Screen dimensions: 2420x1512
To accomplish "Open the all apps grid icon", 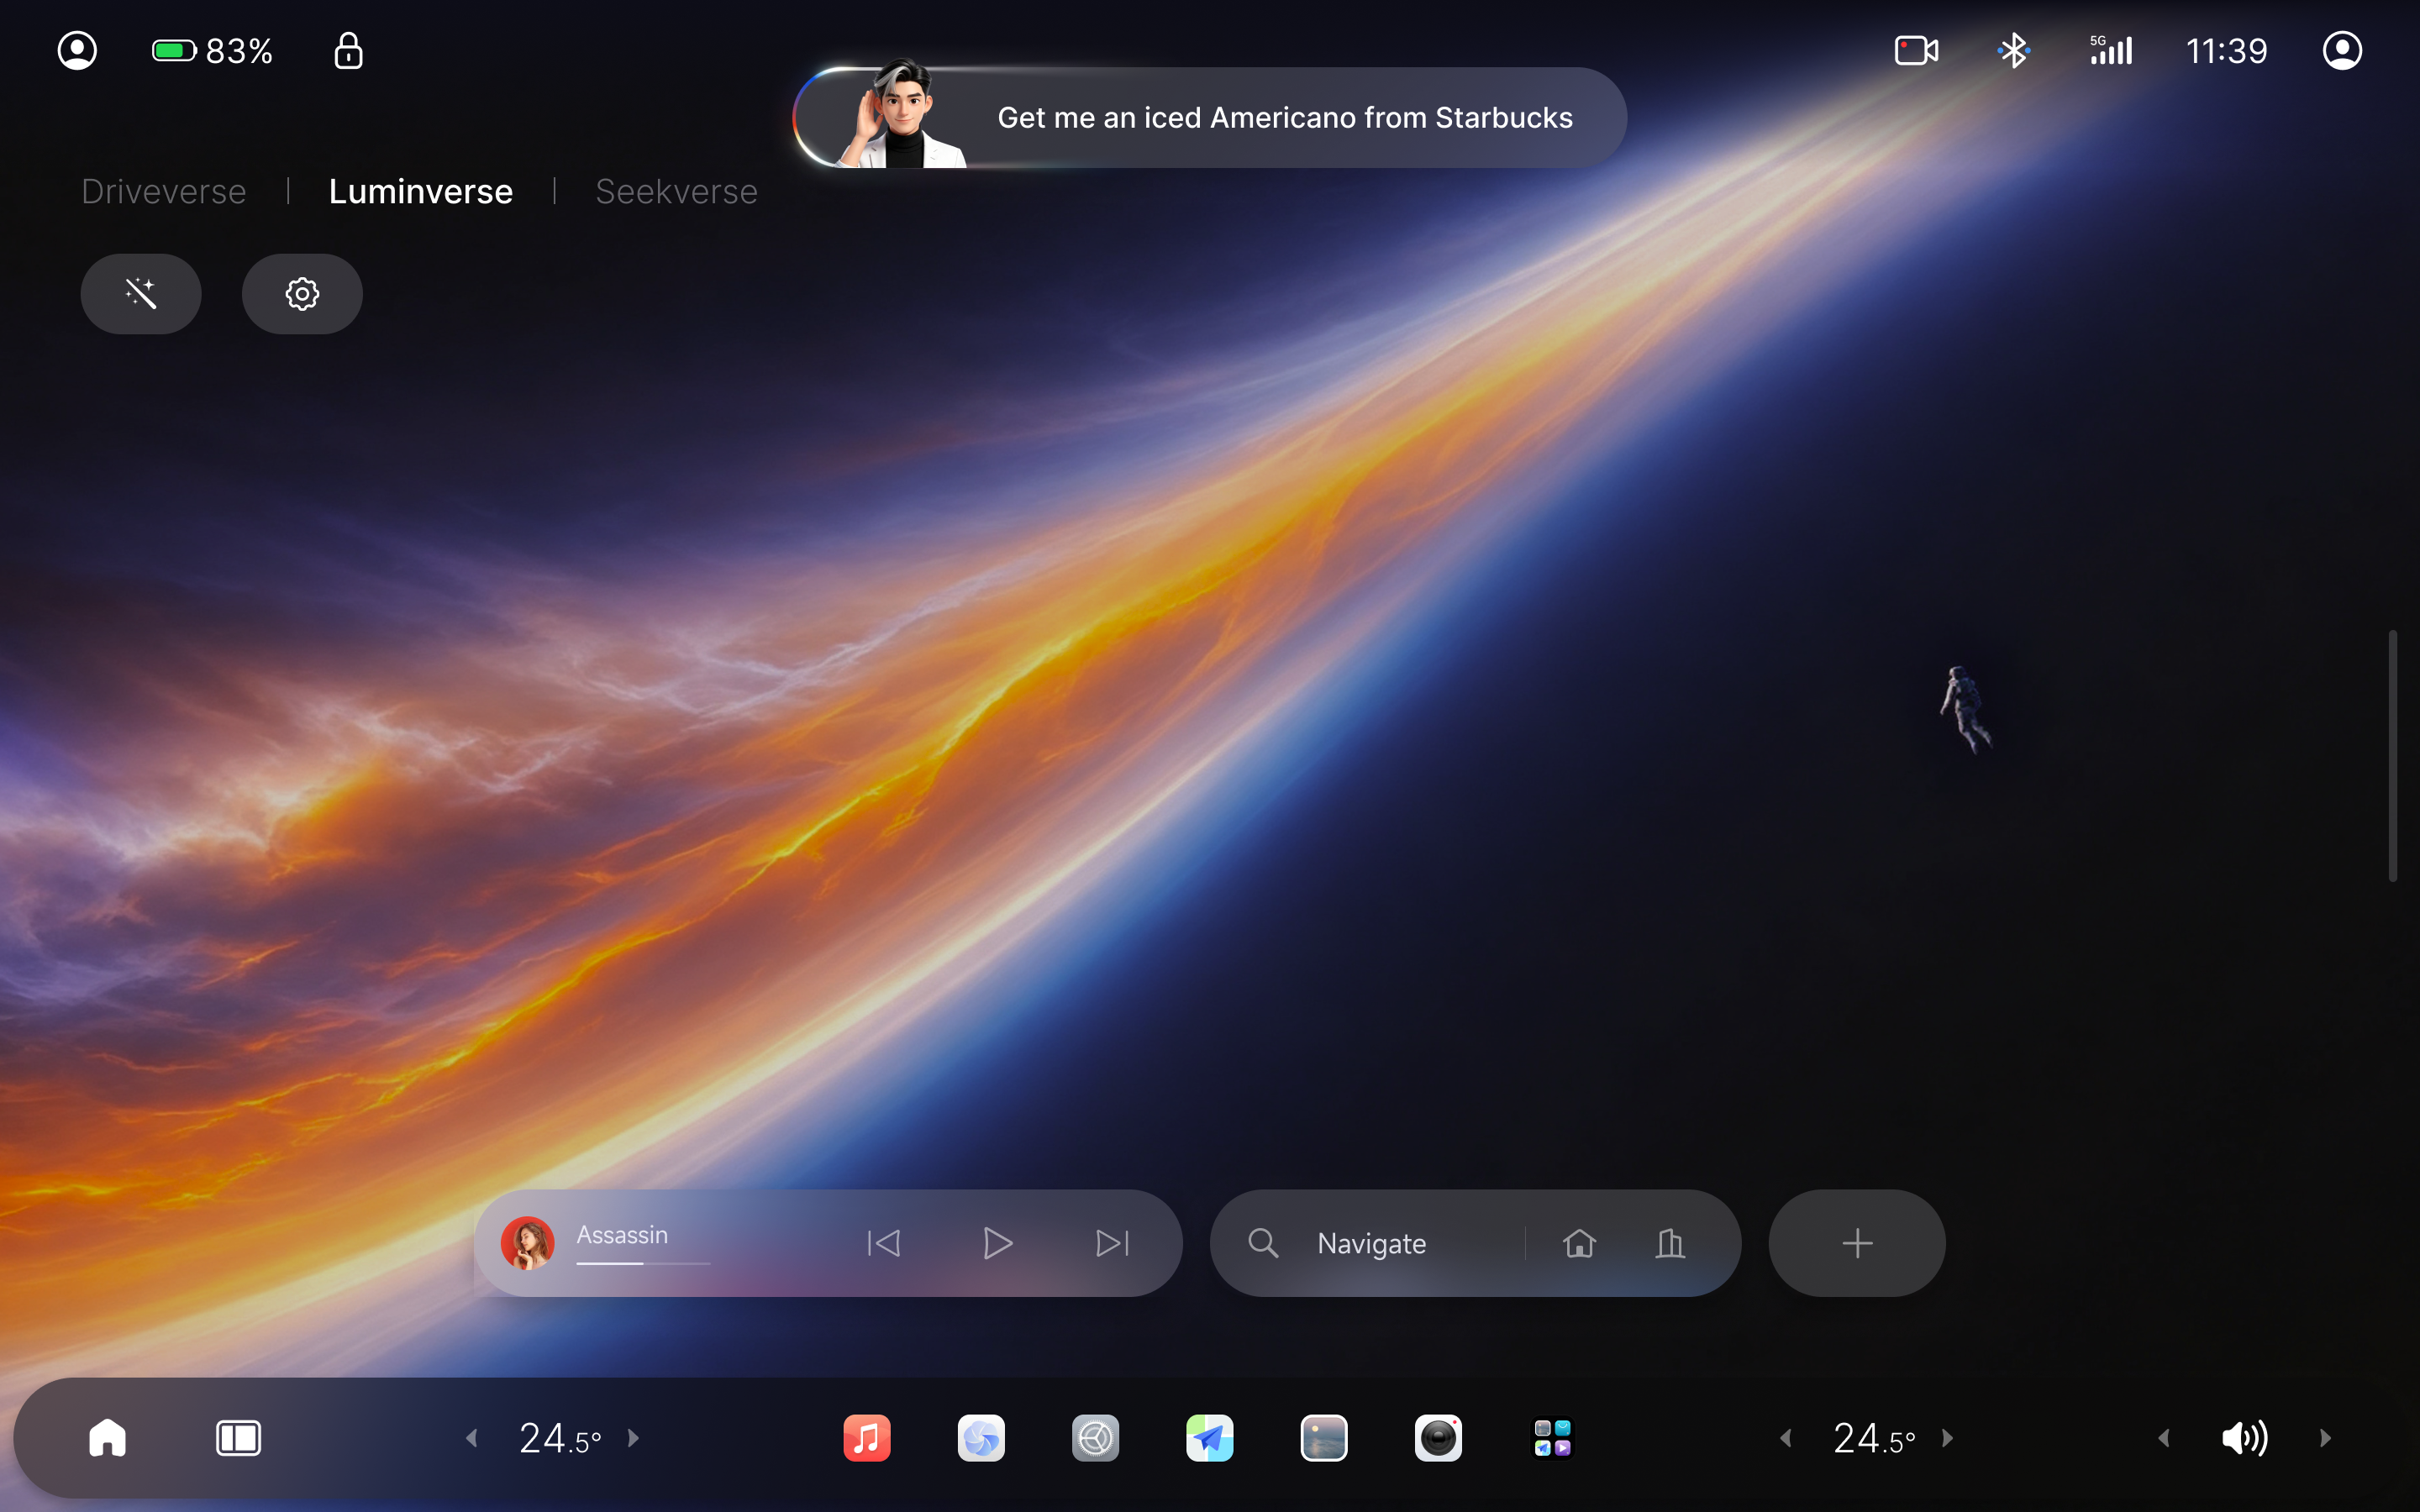I will point(1552,1438).
